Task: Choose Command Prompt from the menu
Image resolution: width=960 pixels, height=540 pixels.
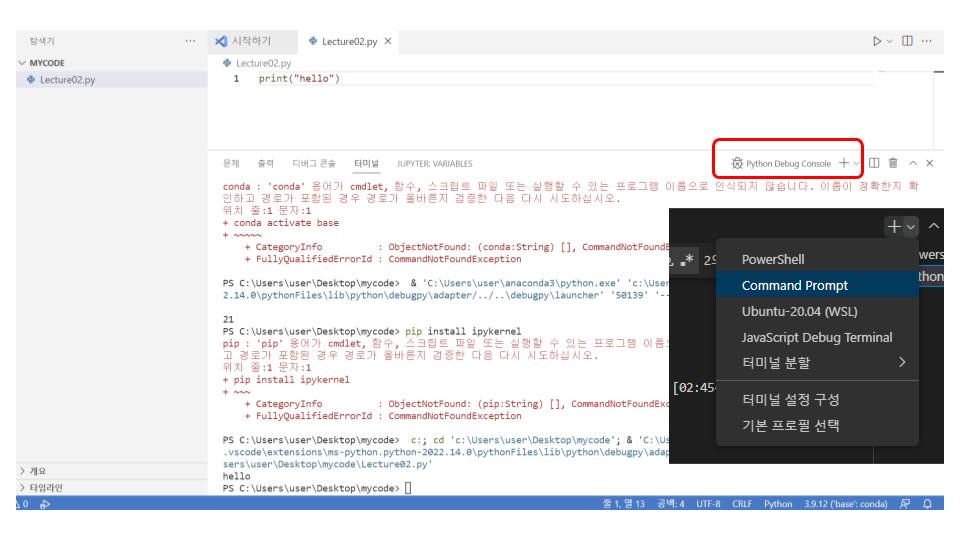Action: pyautogui.click(x=817, y=285)
